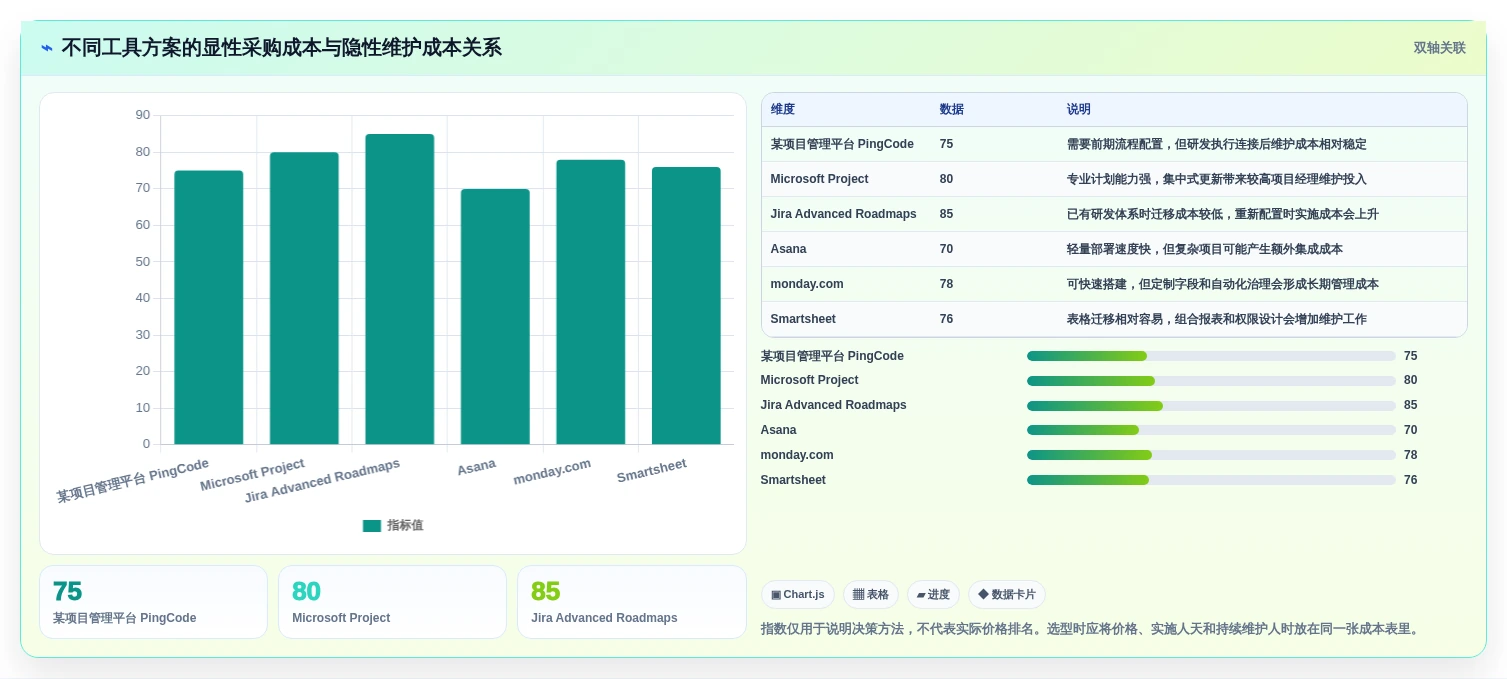This screenshot has height=679, width=1507.
Task: Click the Jira Advanced Roadmaps progress bar
Action: click(1211, 406)
